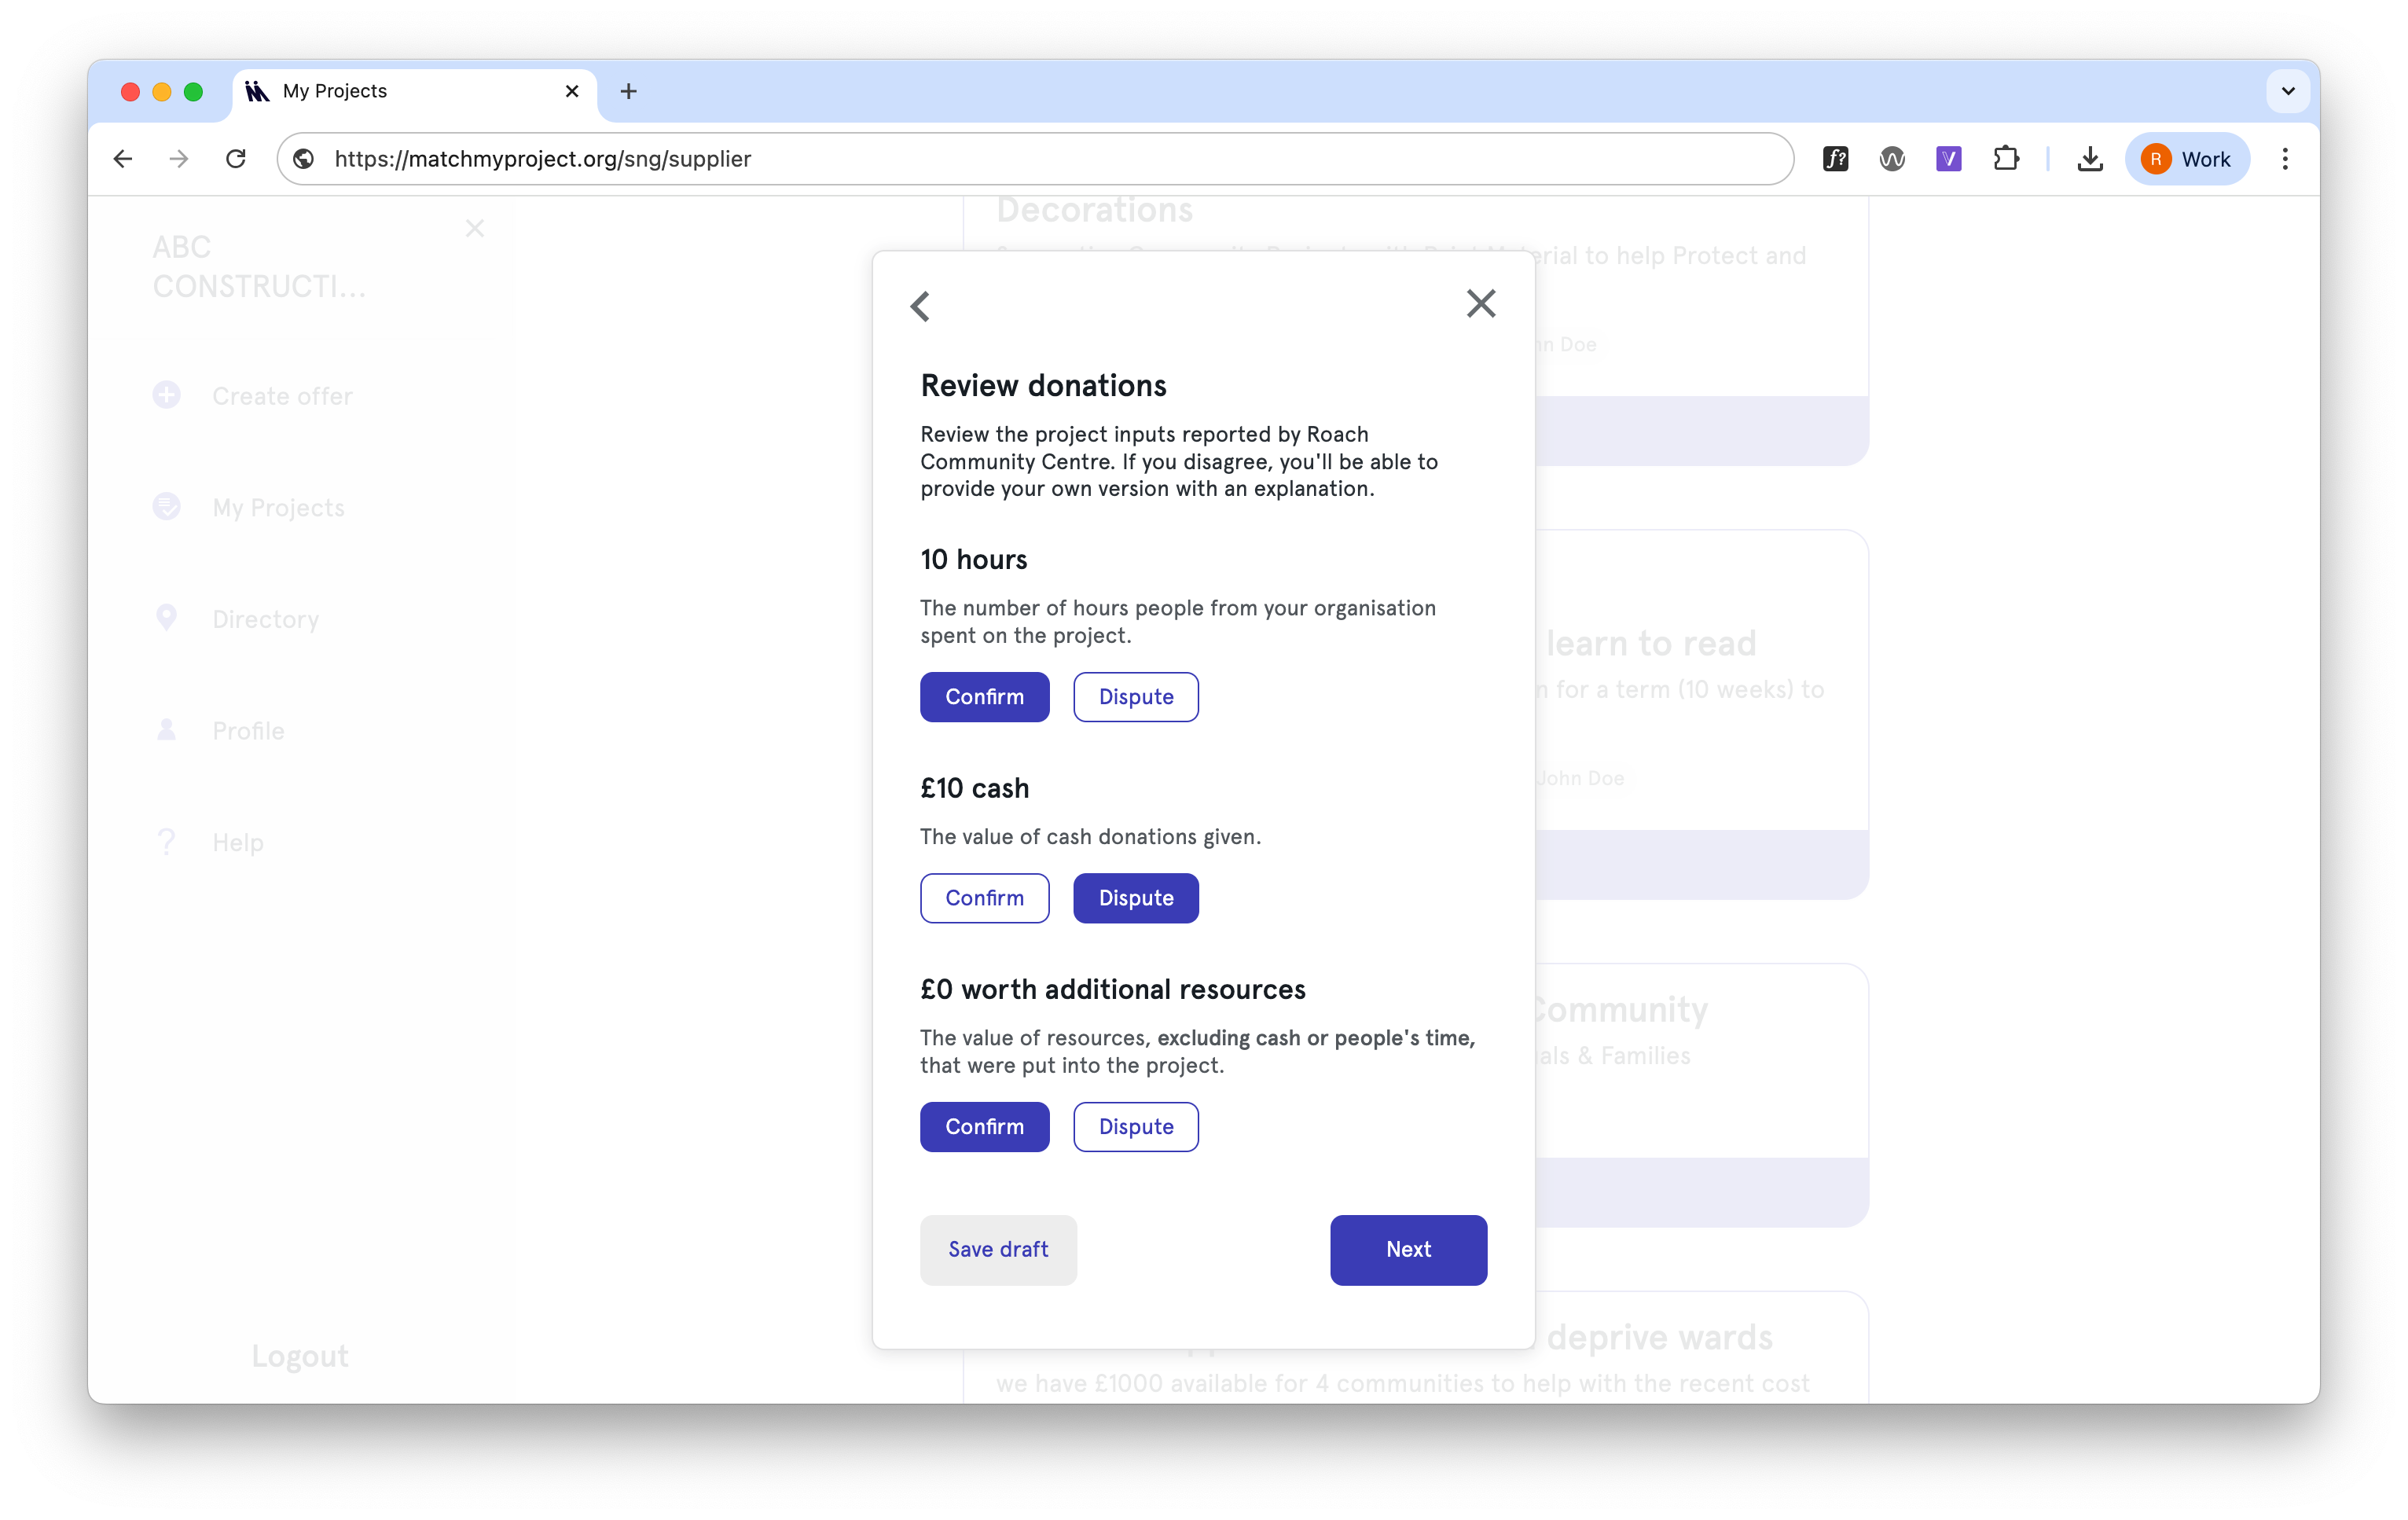Dispute the £0 additional resources value

(x=1135, y=1127)
